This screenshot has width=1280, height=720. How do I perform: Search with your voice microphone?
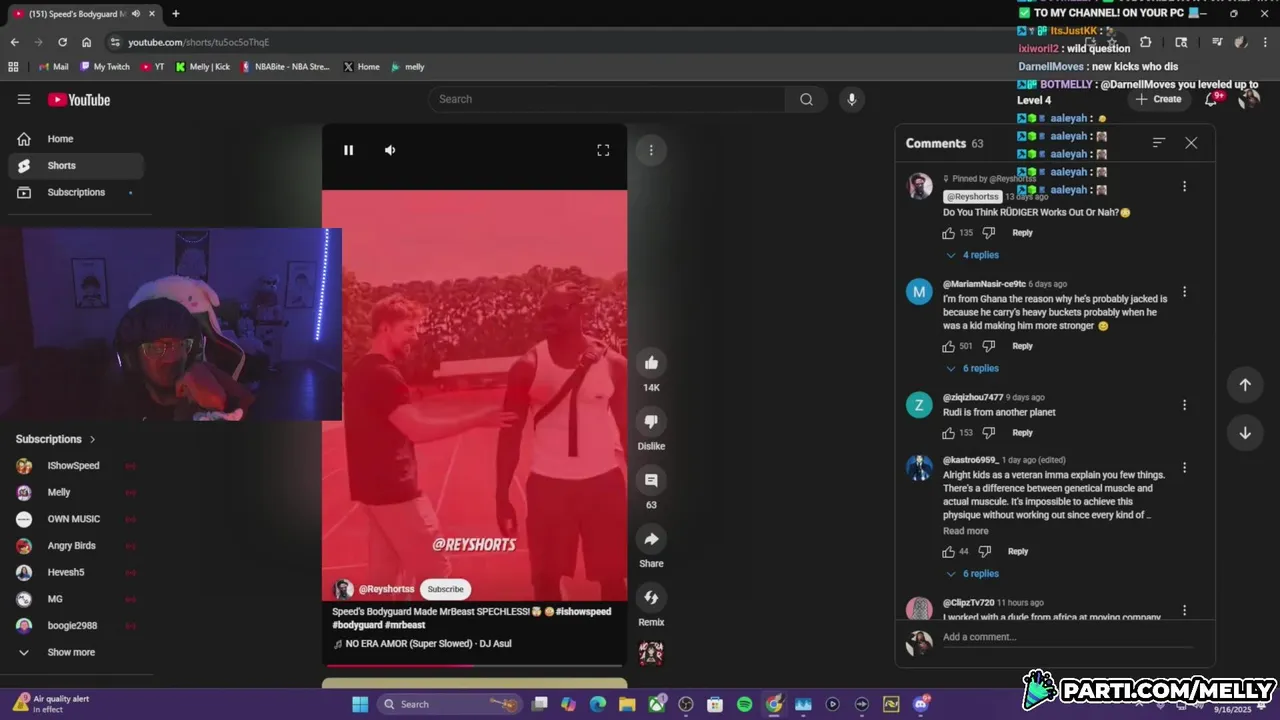tap(852, 99)
